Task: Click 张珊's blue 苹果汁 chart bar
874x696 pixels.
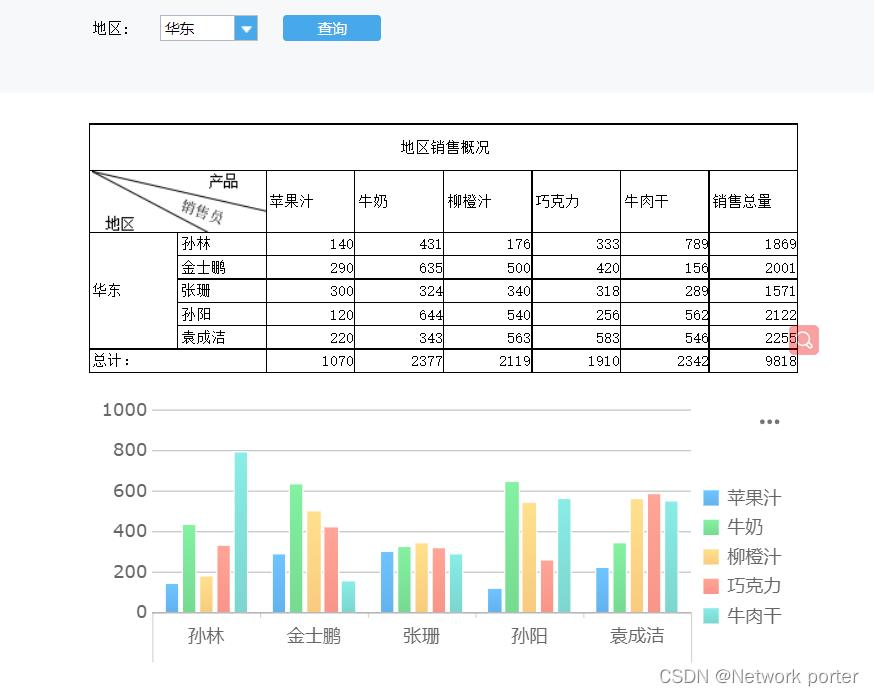Action: (387, 582)
